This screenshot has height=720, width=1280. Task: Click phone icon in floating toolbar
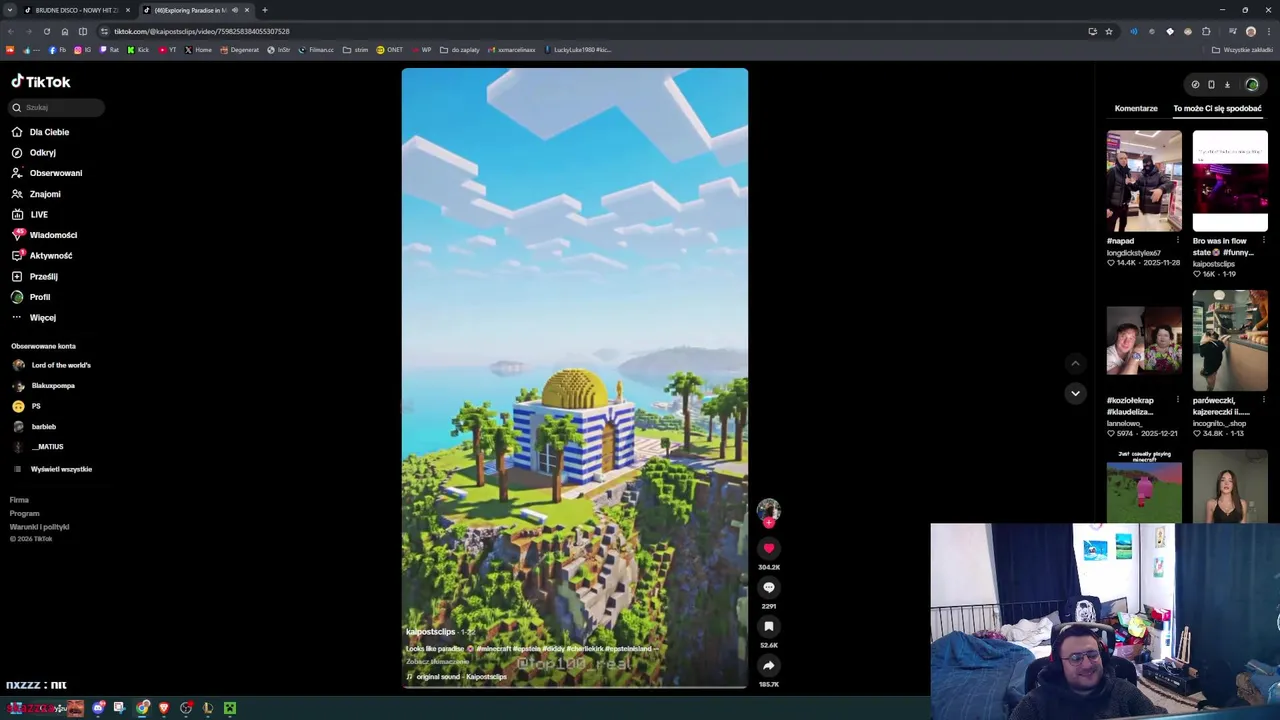[x=1211, y=85]
